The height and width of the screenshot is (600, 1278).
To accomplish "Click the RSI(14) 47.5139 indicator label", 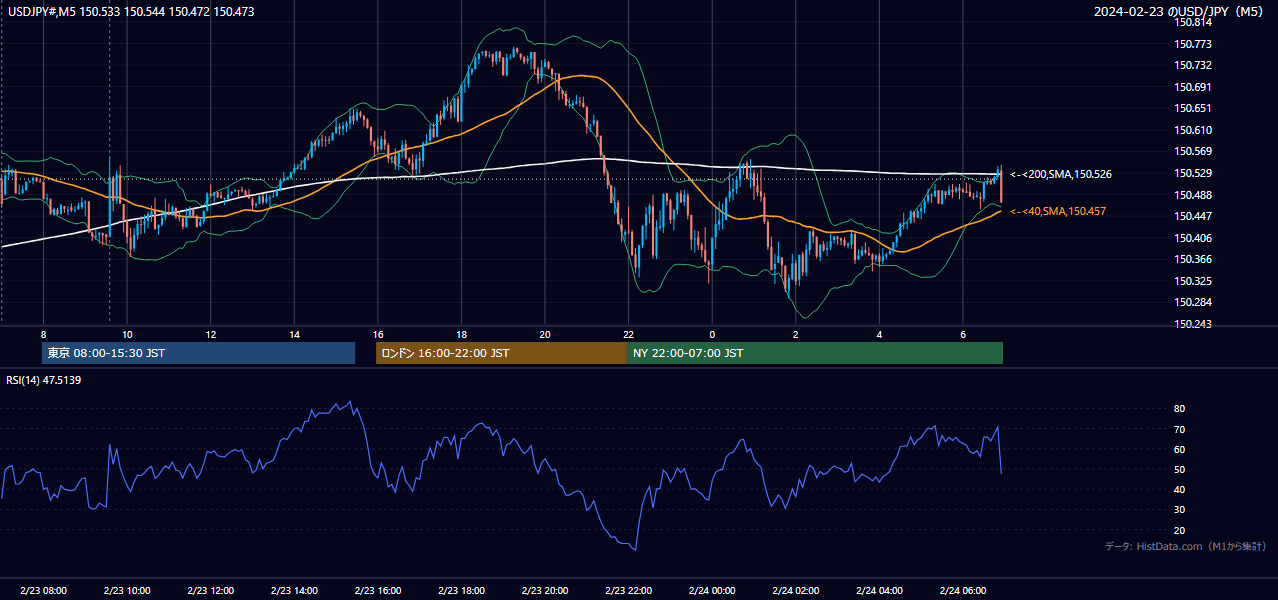I will (43, 380).
